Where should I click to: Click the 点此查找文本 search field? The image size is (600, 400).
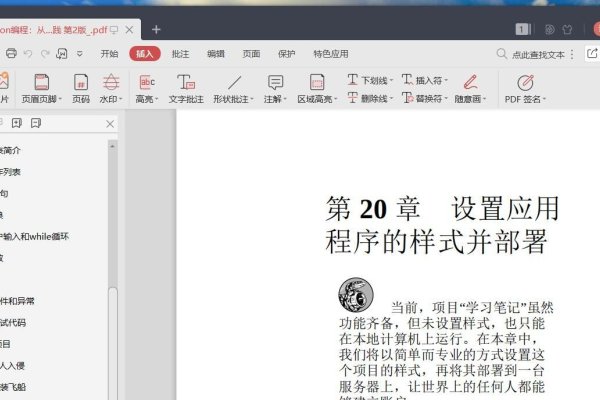click(x=538, y=55)
